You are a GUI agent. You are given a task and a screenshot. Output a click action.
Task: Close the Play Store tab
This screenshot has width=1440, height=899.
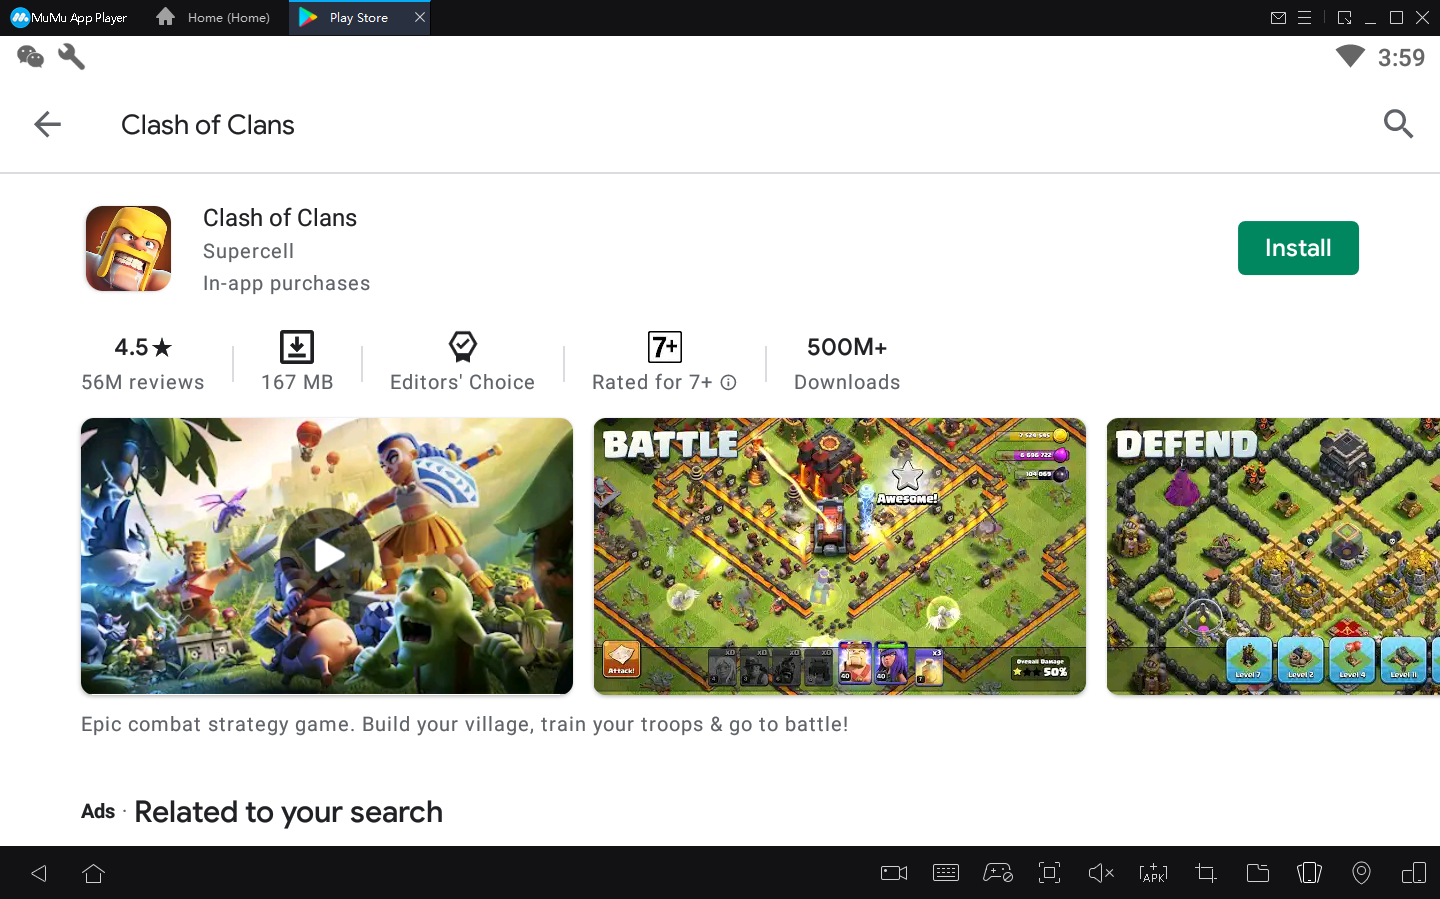[420, 17]
